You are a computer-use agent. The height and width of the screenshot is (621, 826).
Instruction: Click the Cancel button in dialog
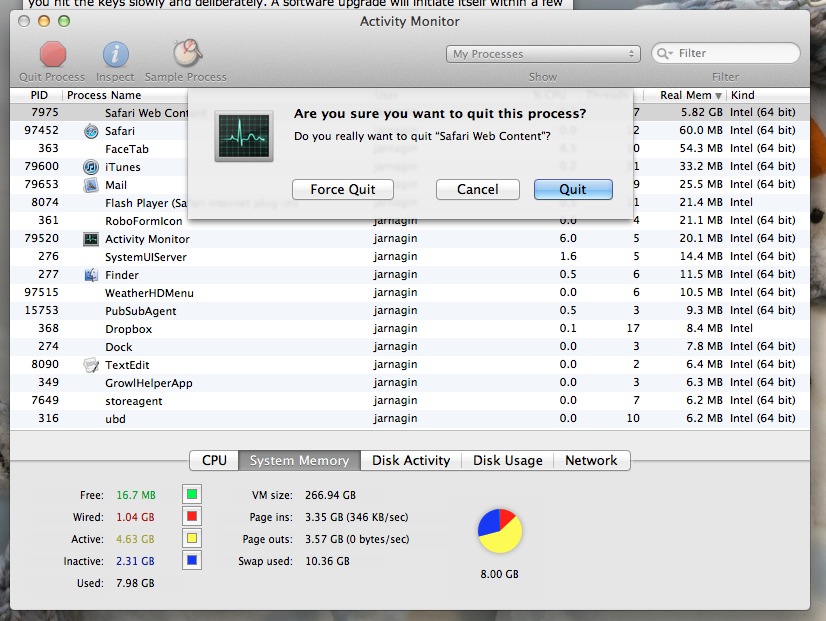(478, 190)
